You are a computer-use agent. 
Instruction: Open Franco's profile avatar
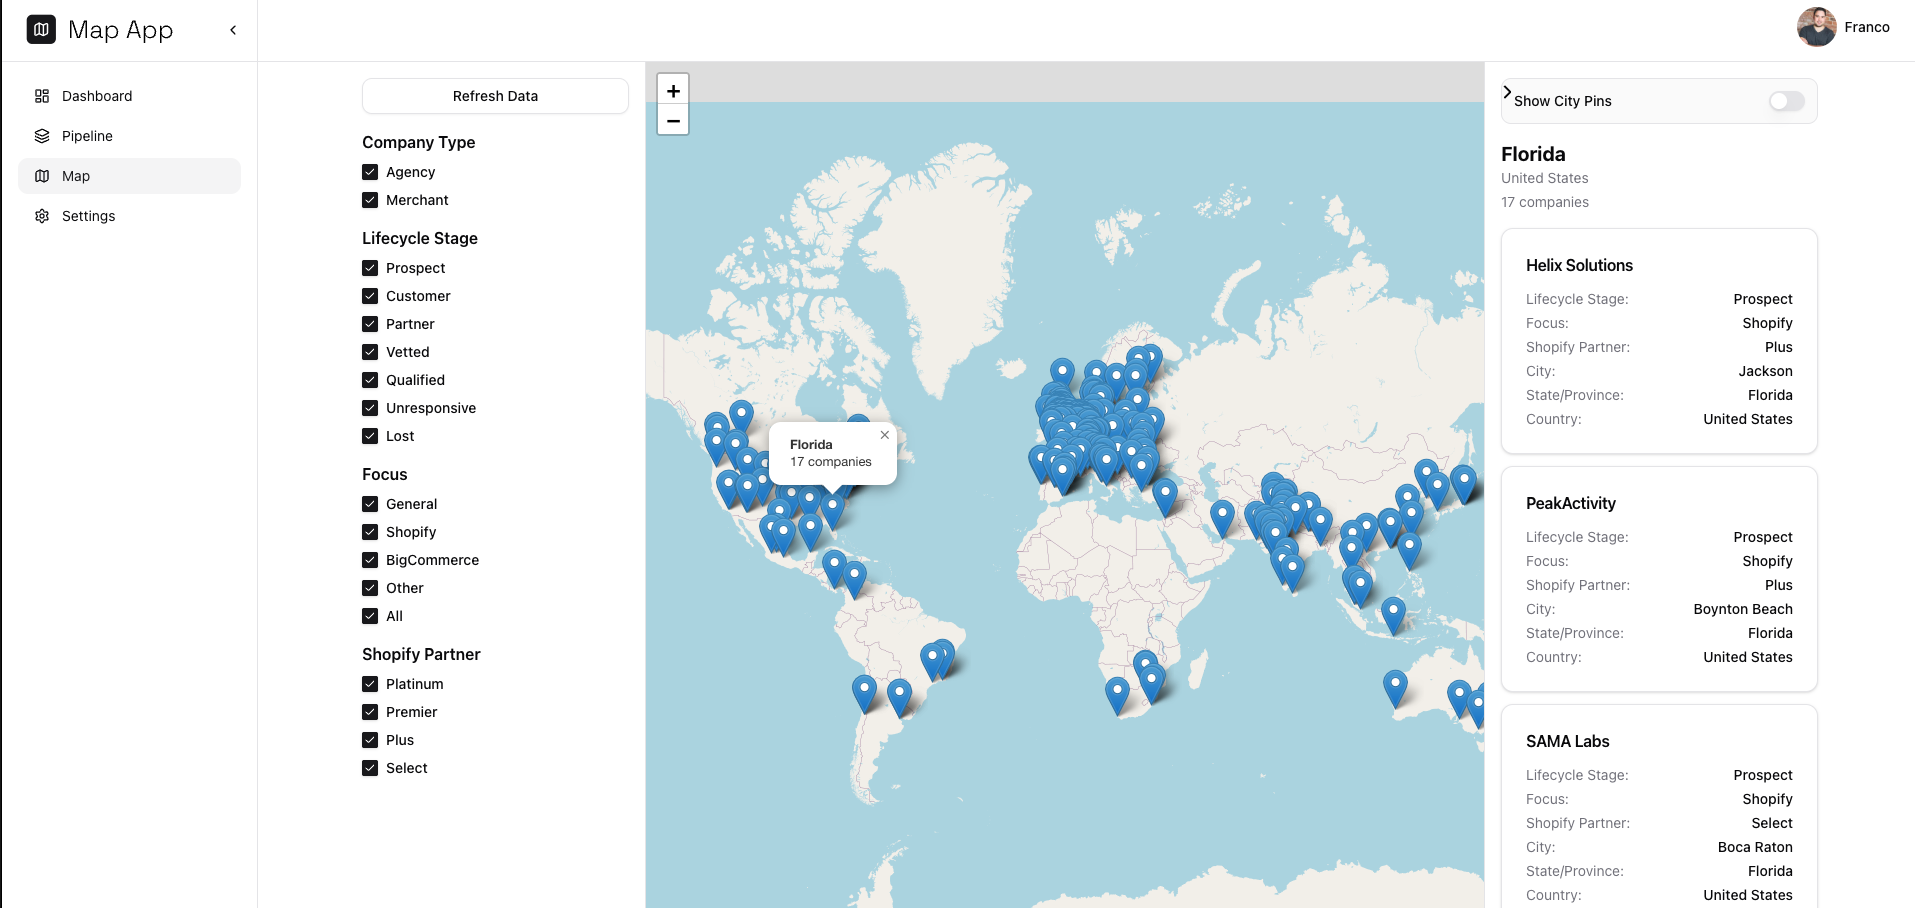(x=1815, y=27)
